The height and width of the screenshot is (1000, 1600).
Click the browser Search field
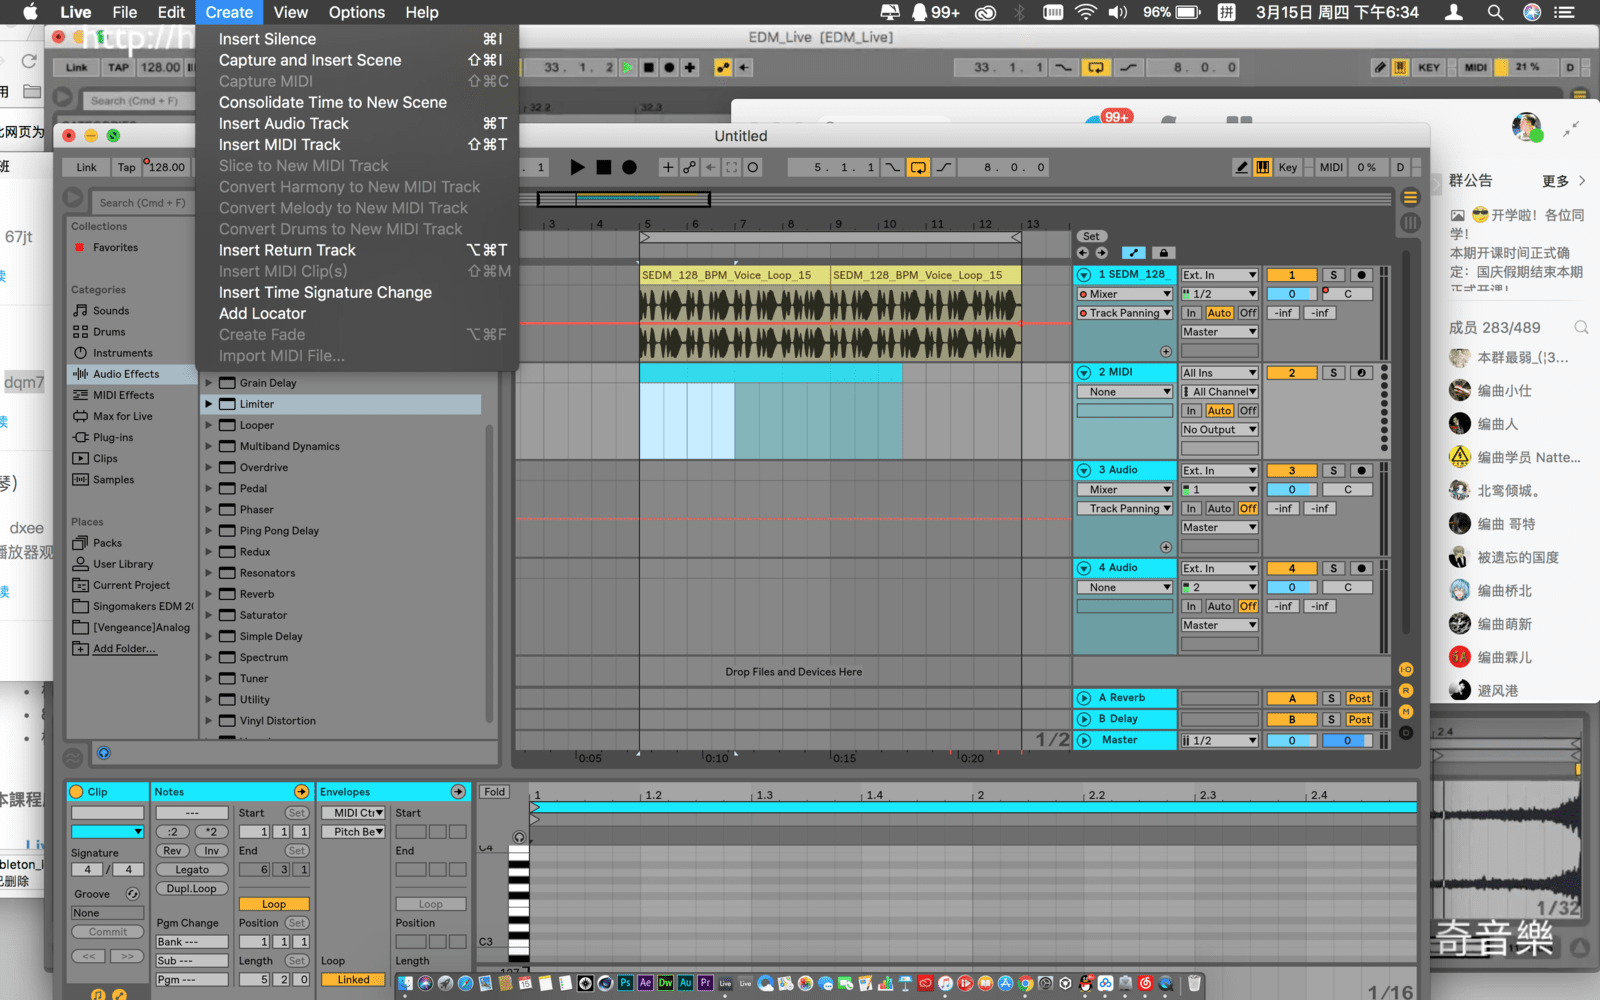click(142, 203)
